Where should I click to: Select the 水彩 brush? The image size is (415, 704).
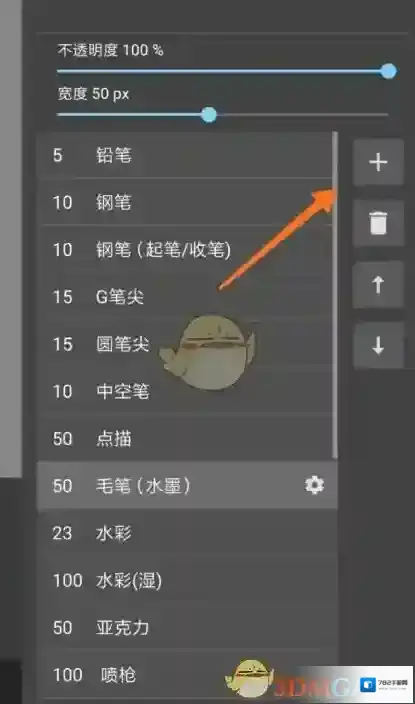coord(186,534)
